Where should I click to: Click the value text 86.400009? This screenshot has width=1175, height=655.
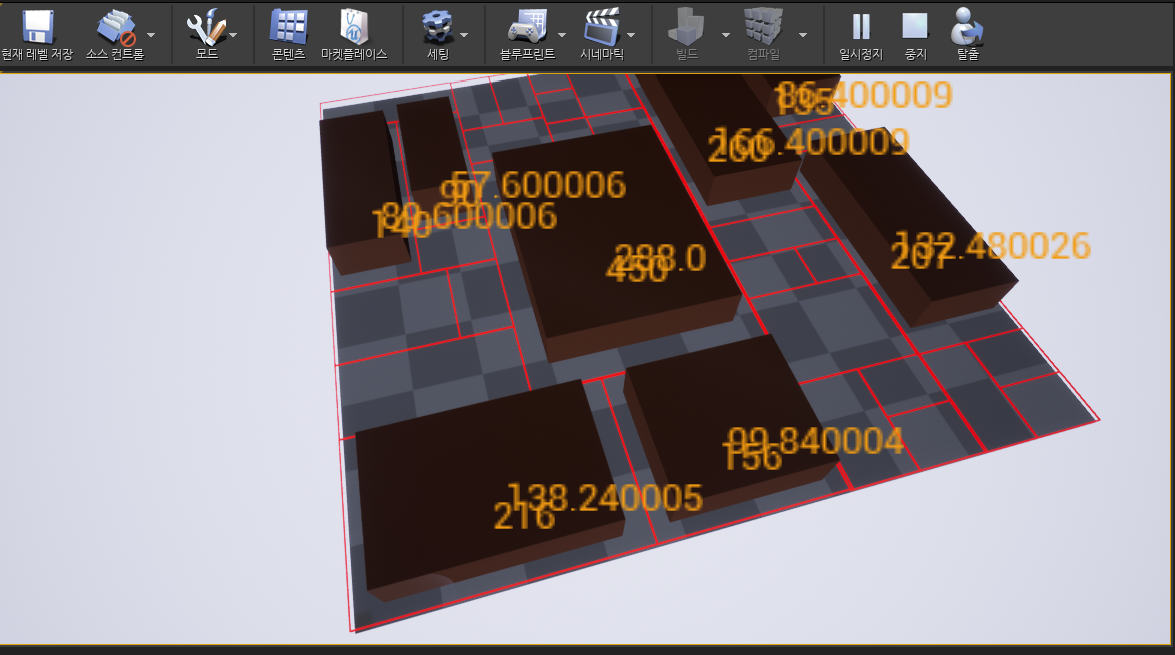[864, 95]
